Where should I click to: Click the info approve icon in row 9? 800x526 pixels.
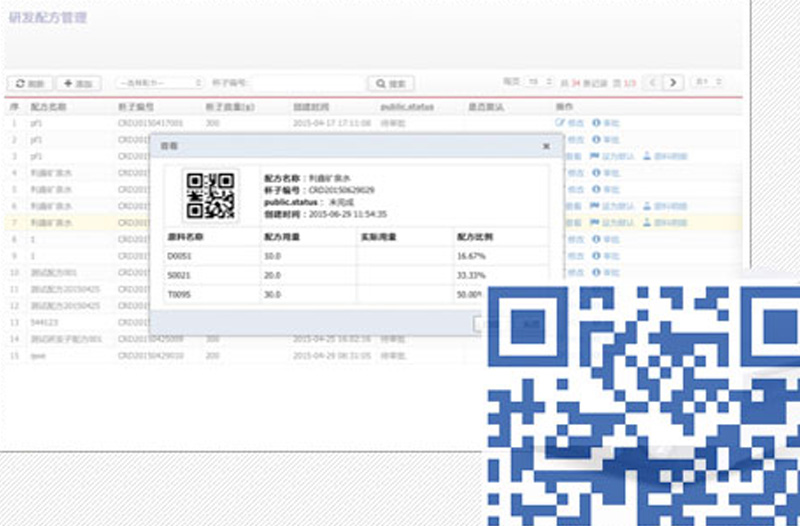[x=596, y=256]
